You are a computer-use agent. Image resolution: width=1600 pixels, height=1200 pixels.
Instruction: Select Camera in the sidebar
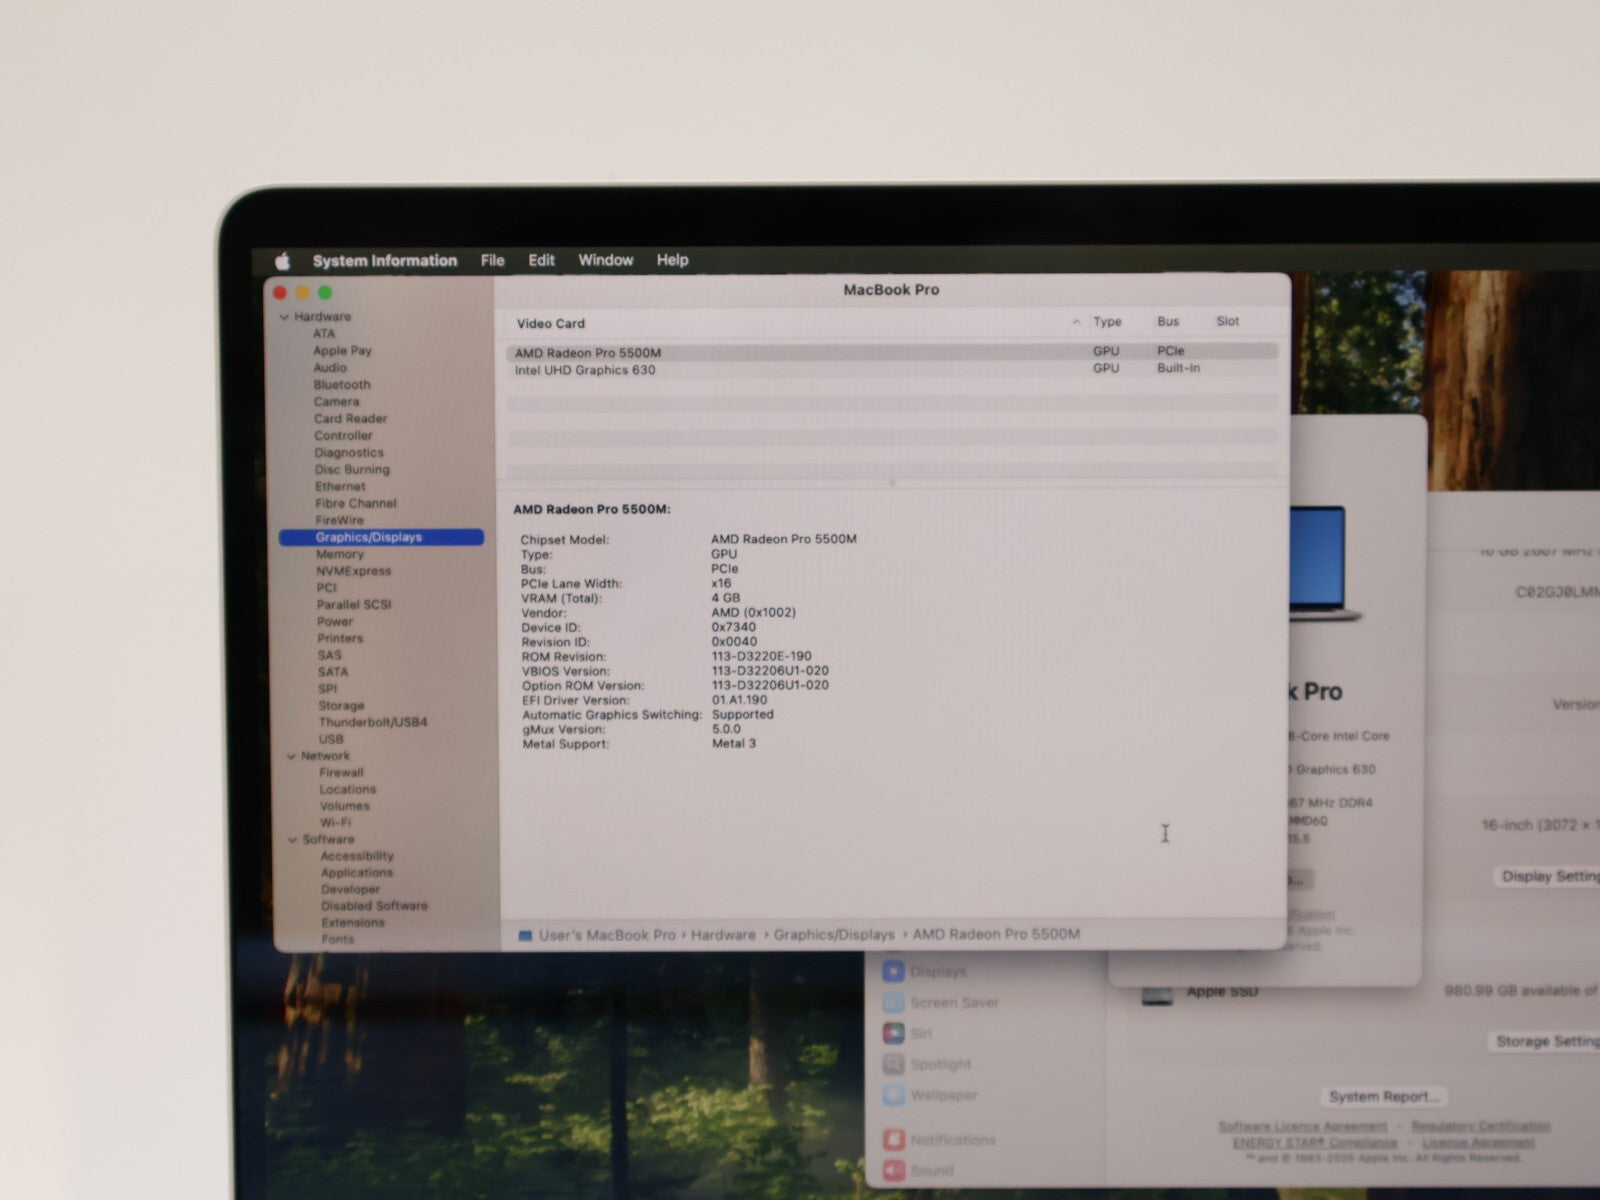coord(336,402)
